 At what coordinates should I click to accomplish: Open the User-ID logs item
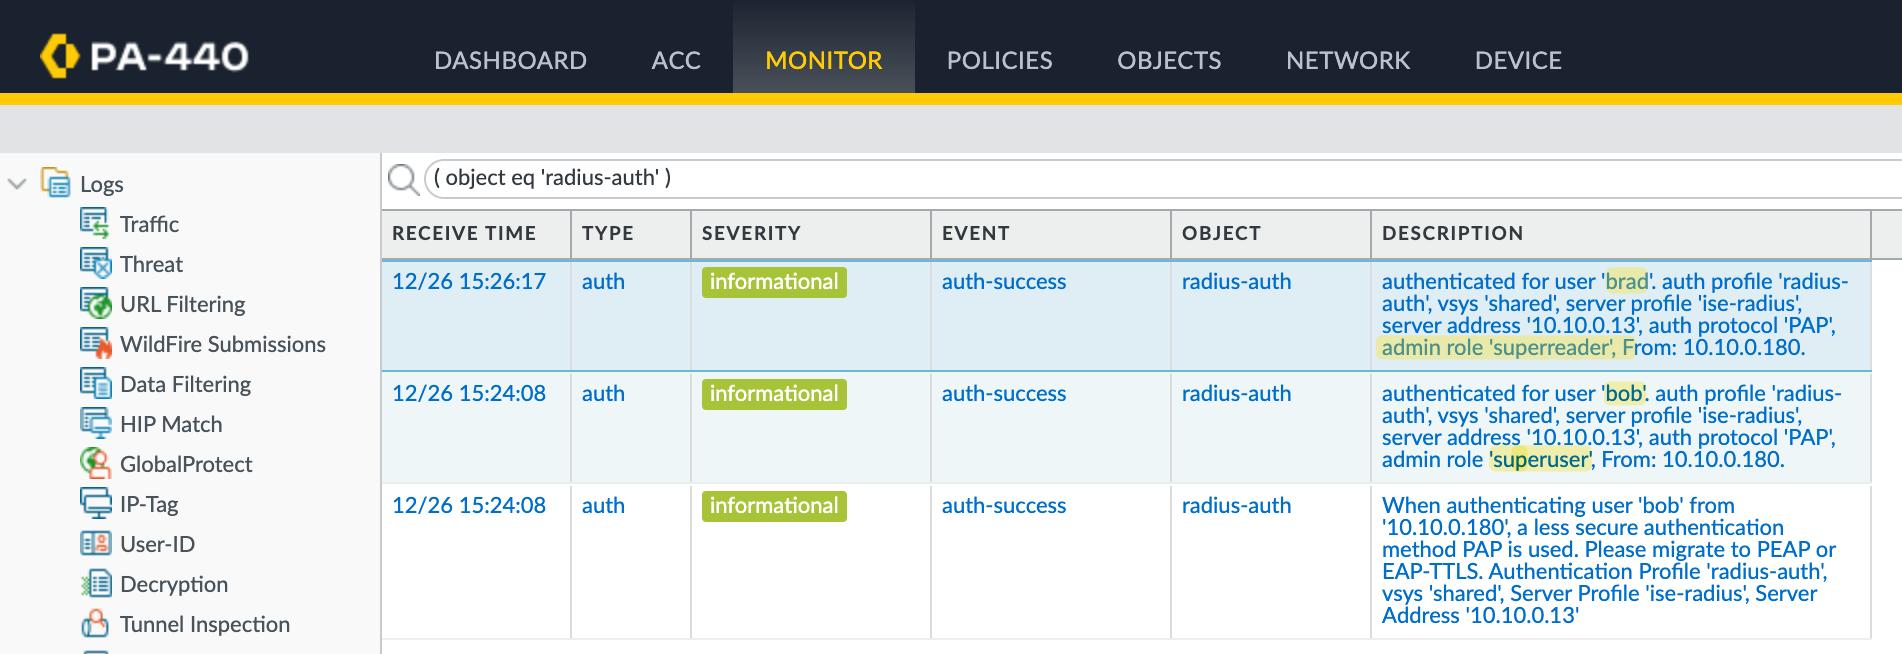(157, 544)
